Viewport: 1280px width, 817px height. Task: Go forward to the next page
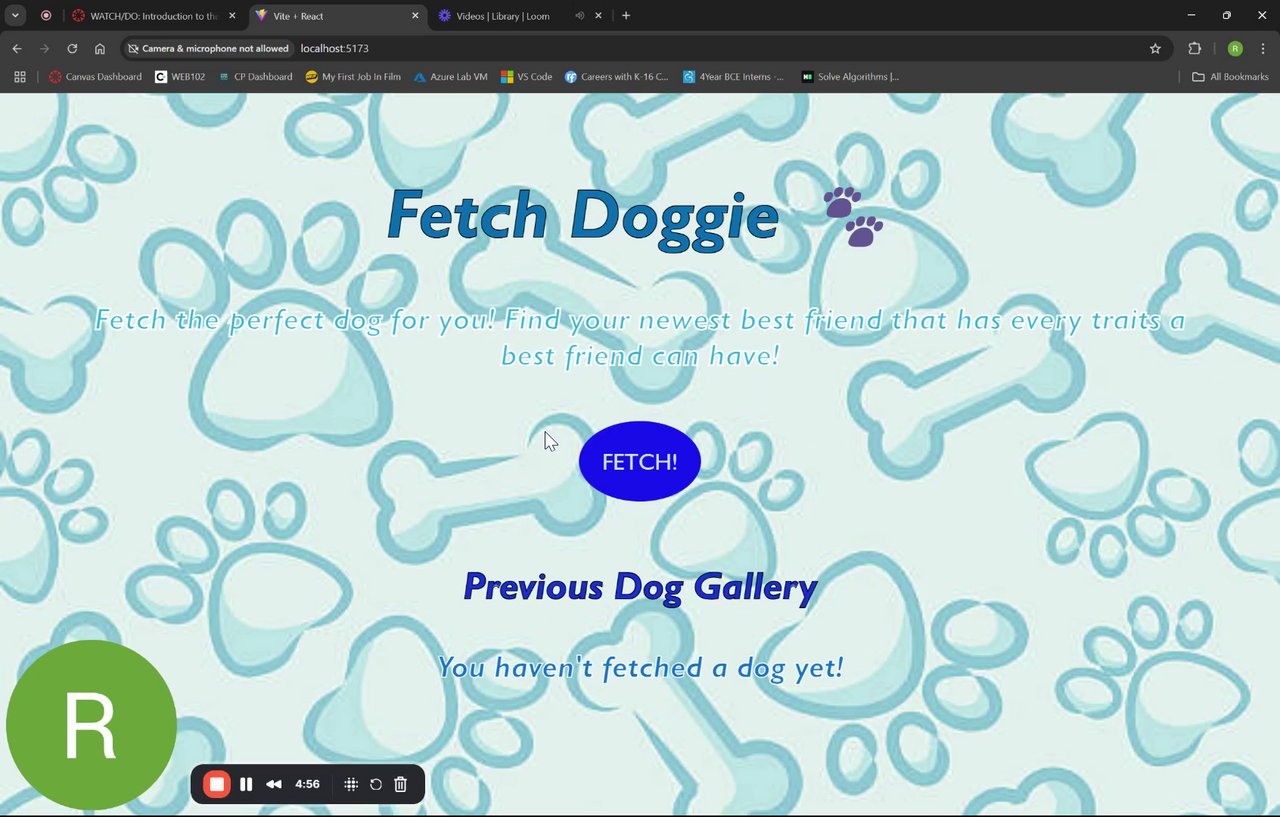point(44,48)
